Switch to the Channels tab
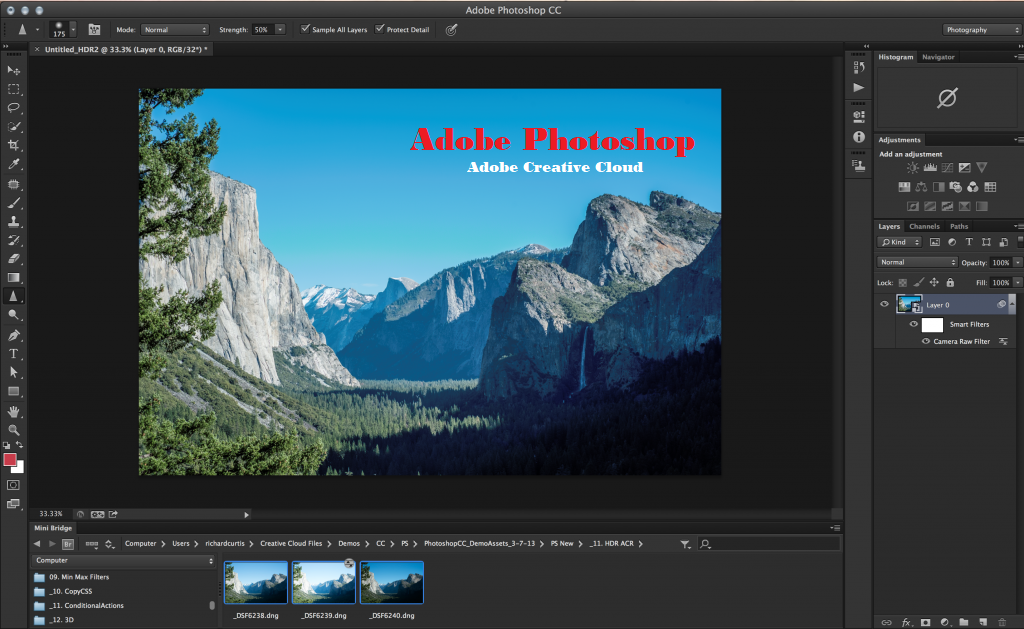Viewport: 1024px width, 629px height. 924,226
